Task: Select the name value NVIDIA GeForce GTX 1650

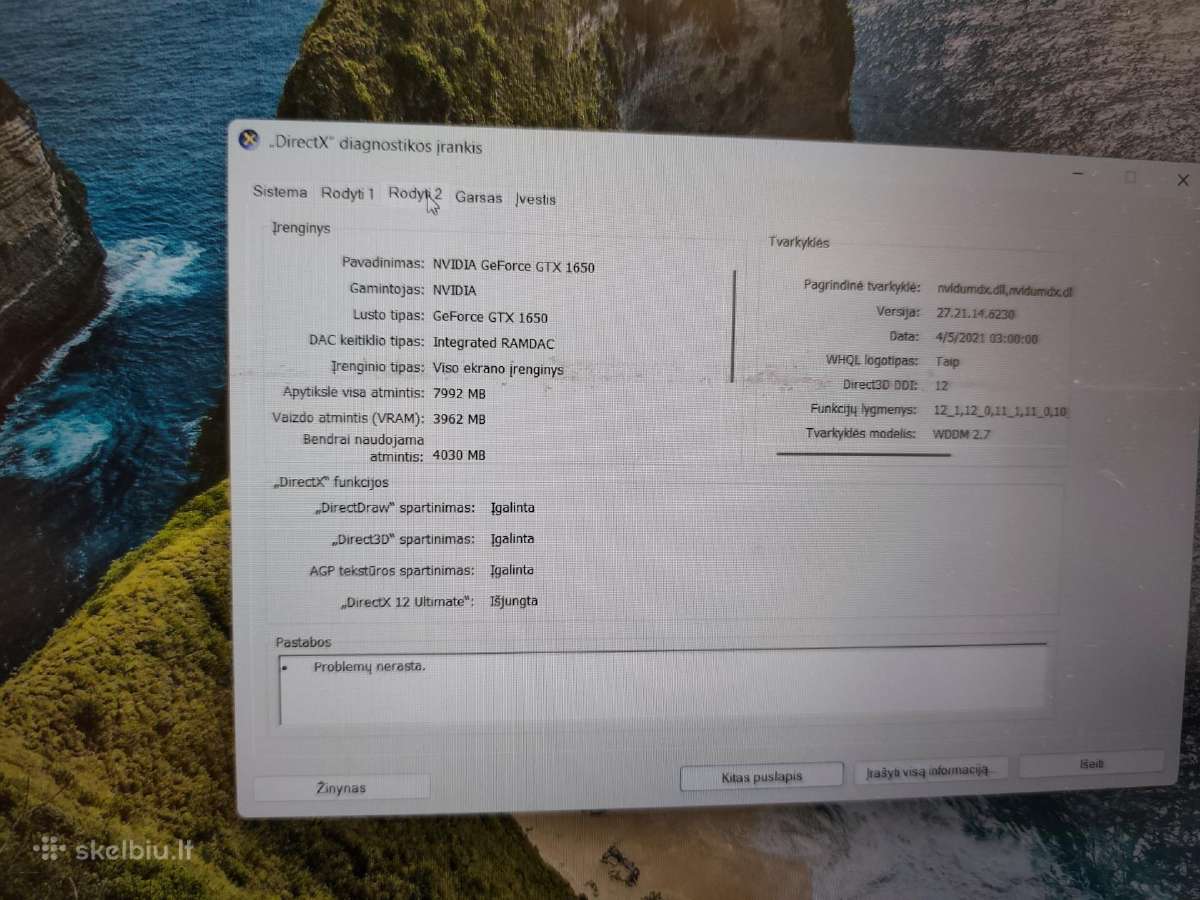Action: coord(514,266)
